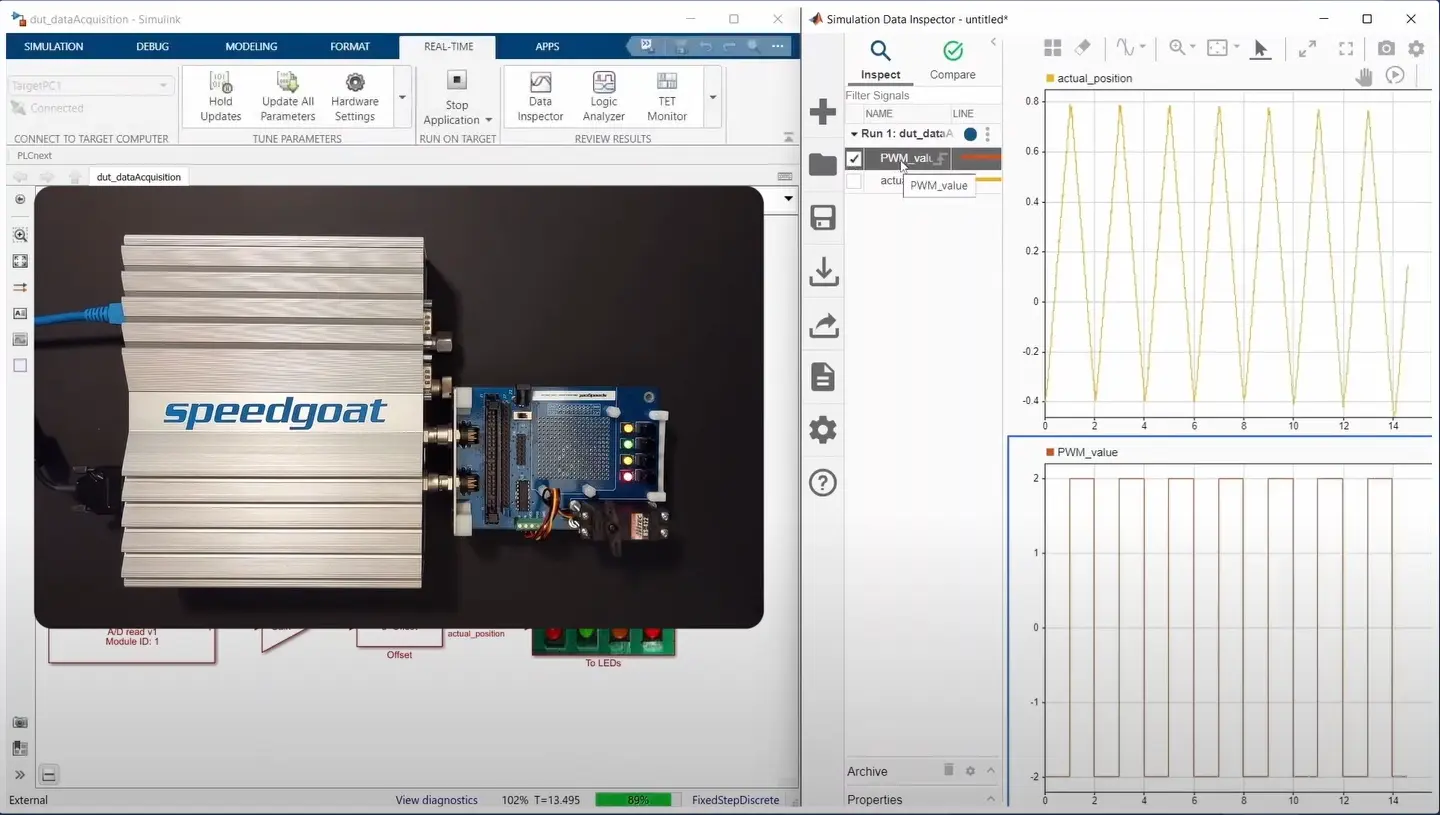
Task: Open the Help question mark icon
Action: [x=823, y=483]
